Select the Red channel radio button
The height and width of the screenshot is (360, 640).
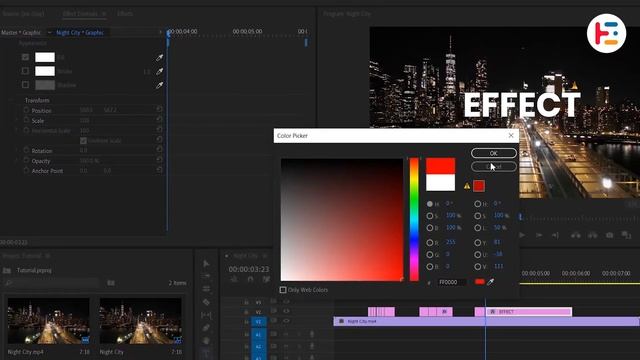click(430, 242)
